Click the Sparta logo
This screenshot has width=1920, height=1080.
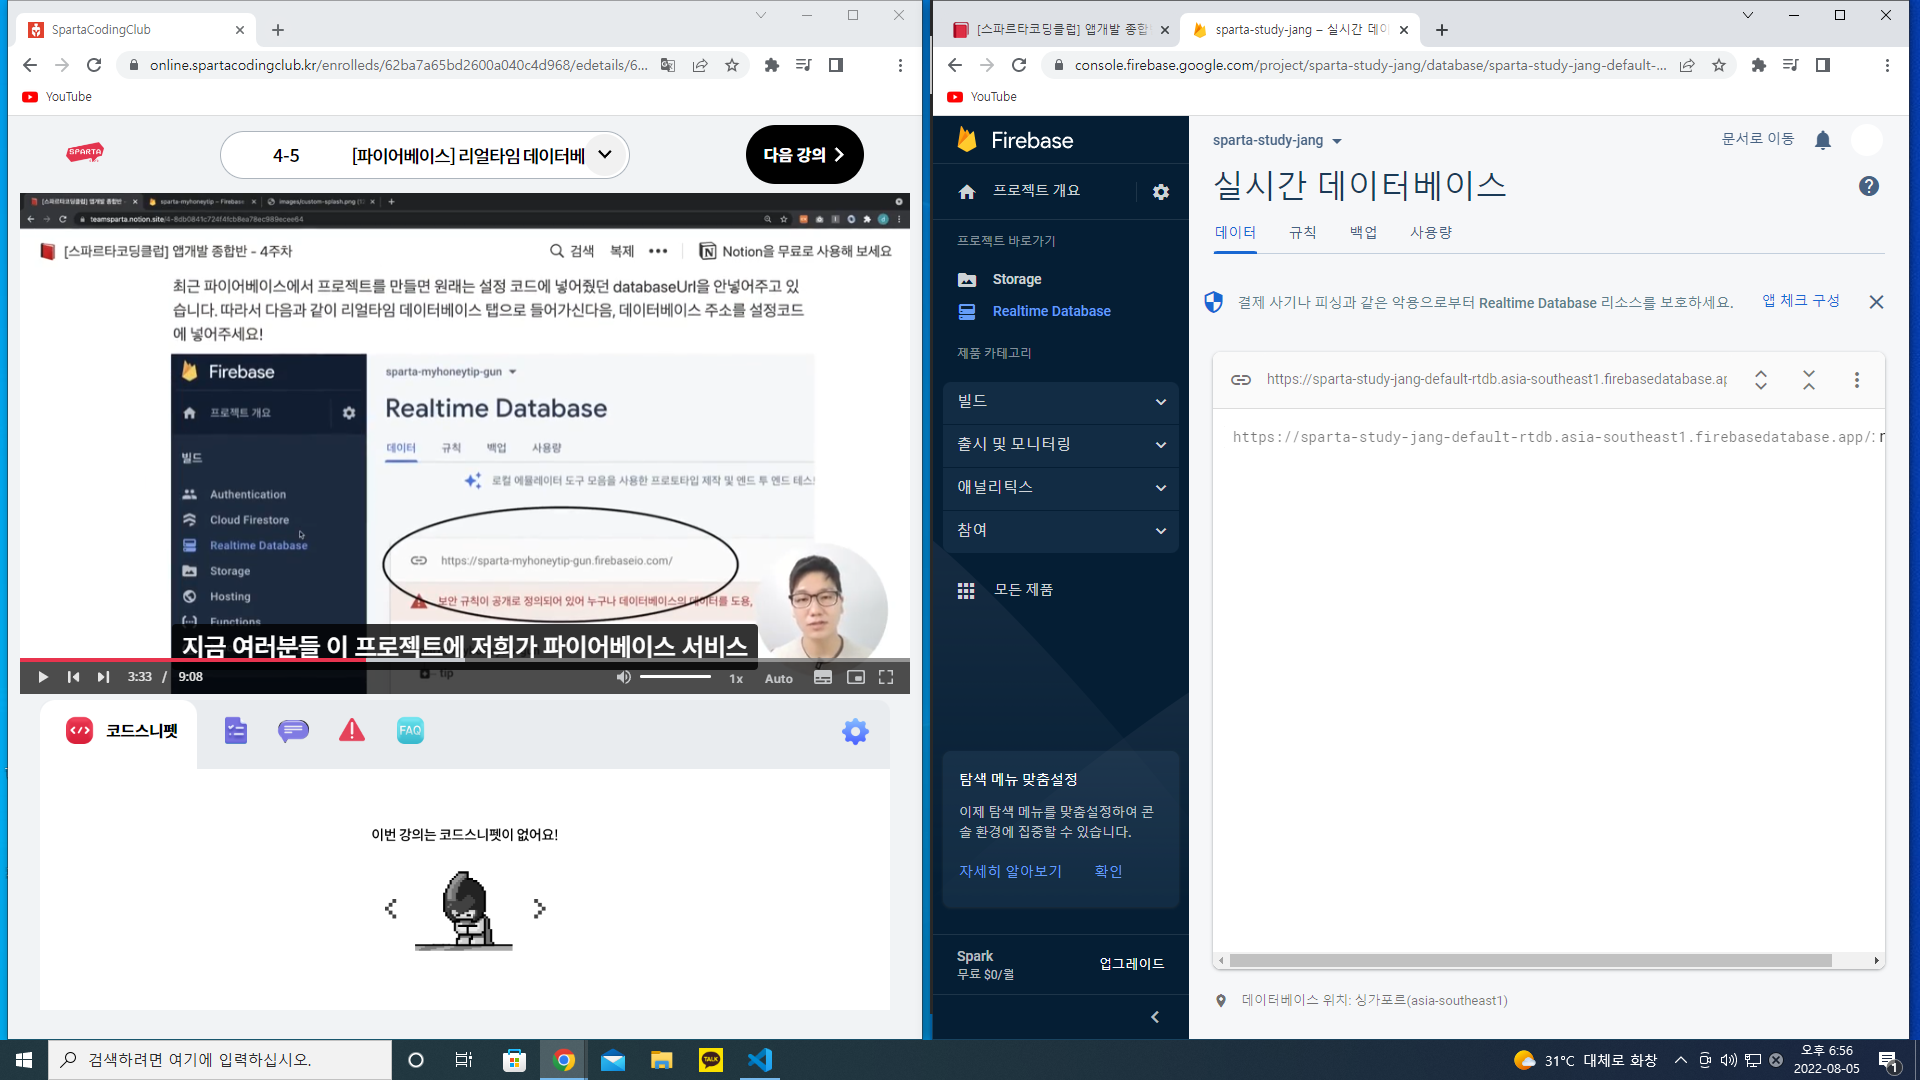[85, 152]
